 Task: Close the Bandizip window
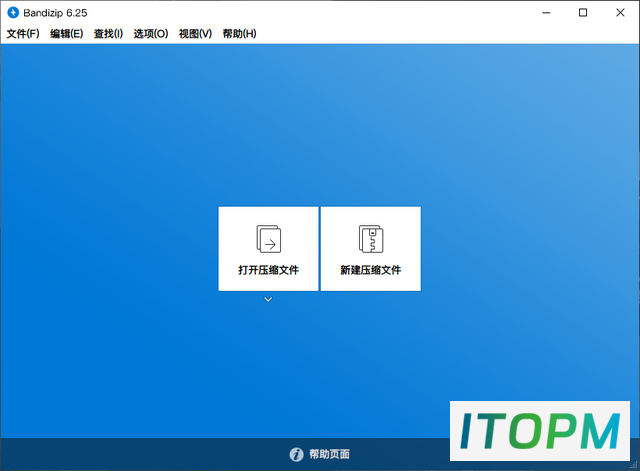coord(620,13)
